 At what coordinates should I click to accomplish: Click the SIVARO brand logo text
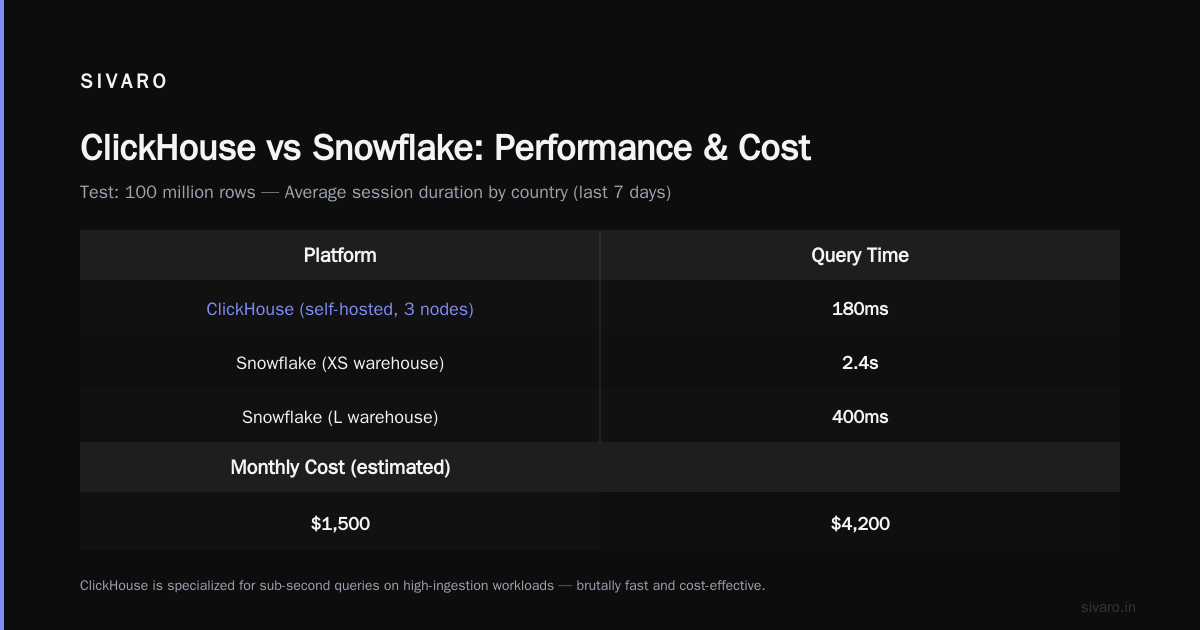[x=124, y=82]
